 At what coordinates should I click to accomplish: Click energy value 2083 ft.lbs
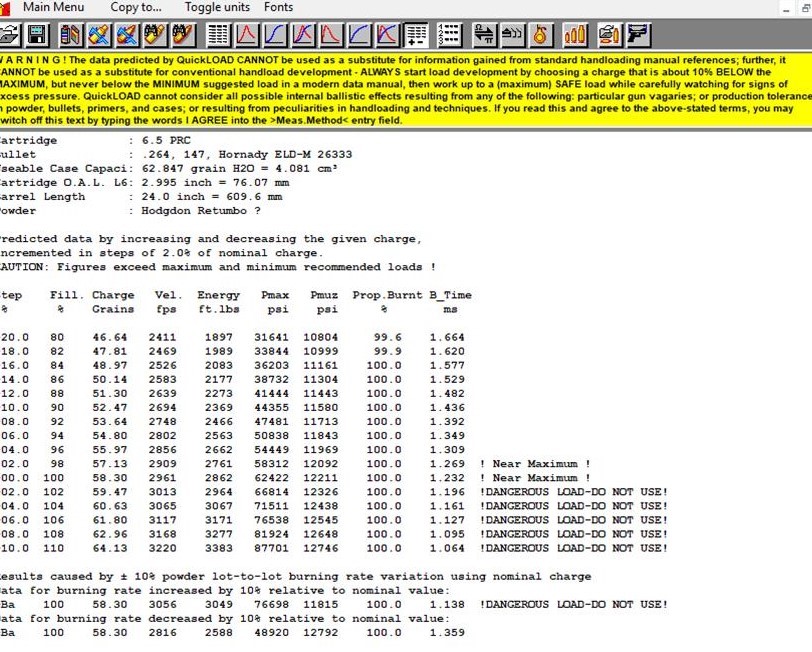pos(219,366)
